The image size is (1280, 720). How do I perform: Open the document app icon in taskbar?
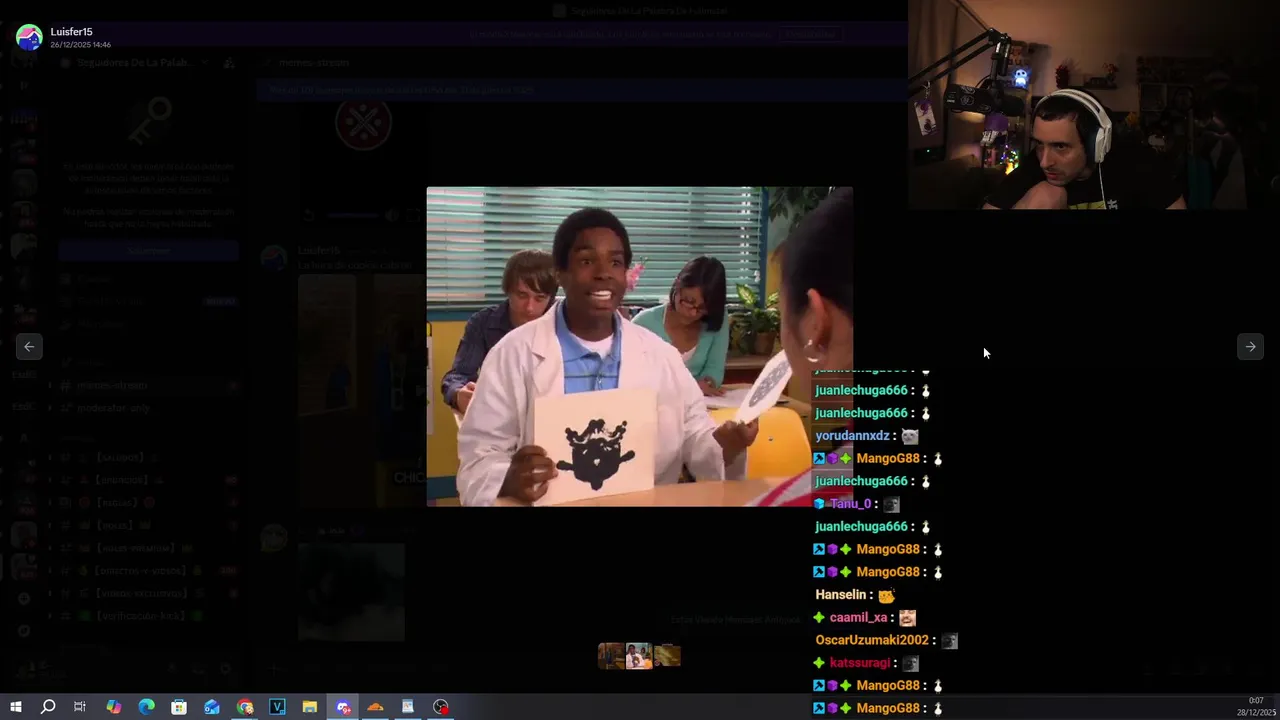tap(408, 707)
